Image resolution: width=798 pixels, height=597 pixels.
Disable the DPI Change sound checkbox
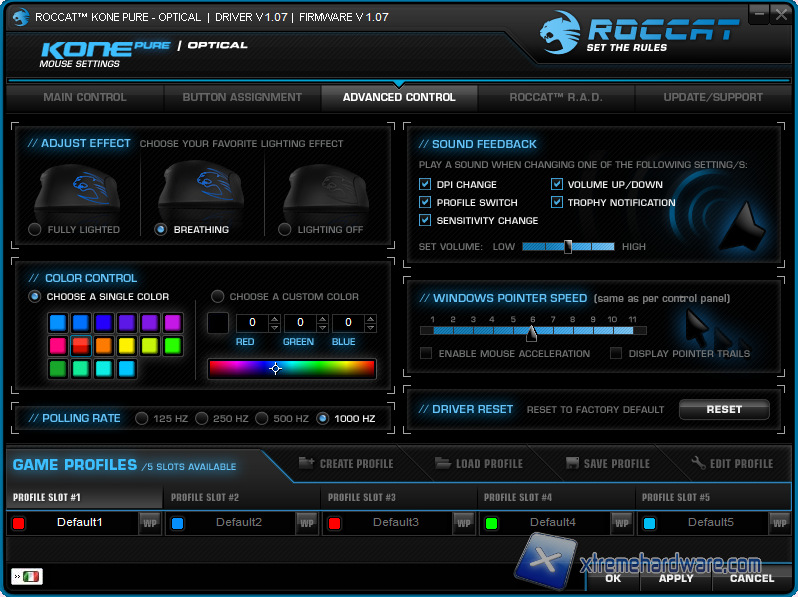426,185
